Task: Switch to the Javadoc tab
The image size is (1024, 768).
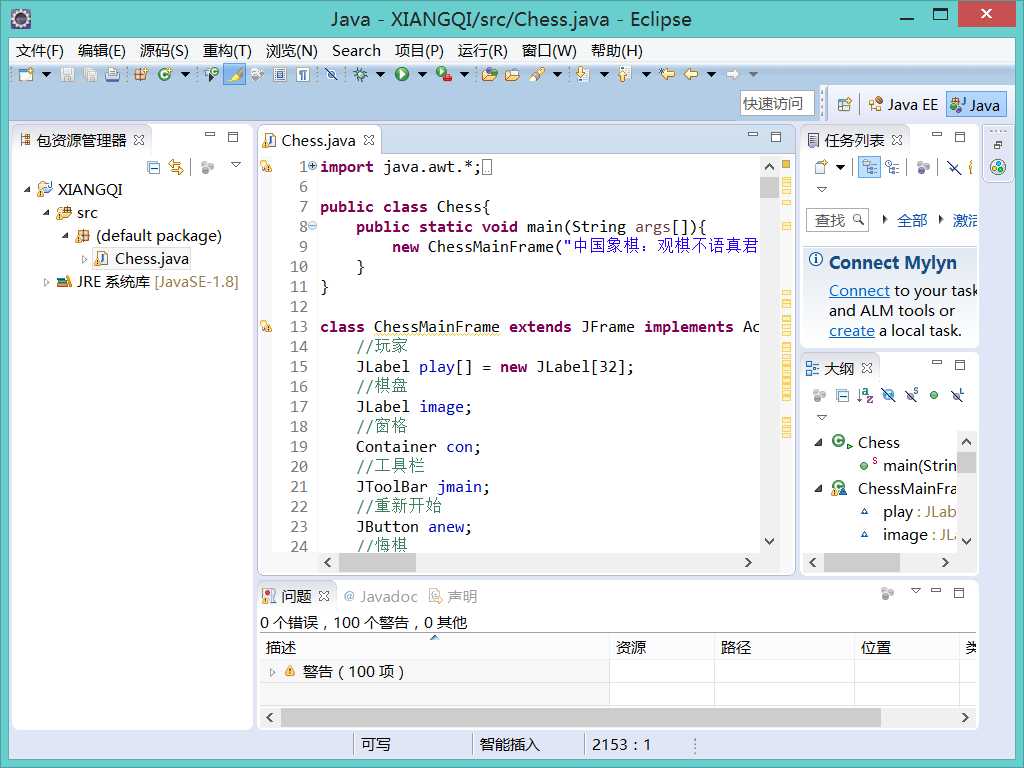Action: coord(381,596)
